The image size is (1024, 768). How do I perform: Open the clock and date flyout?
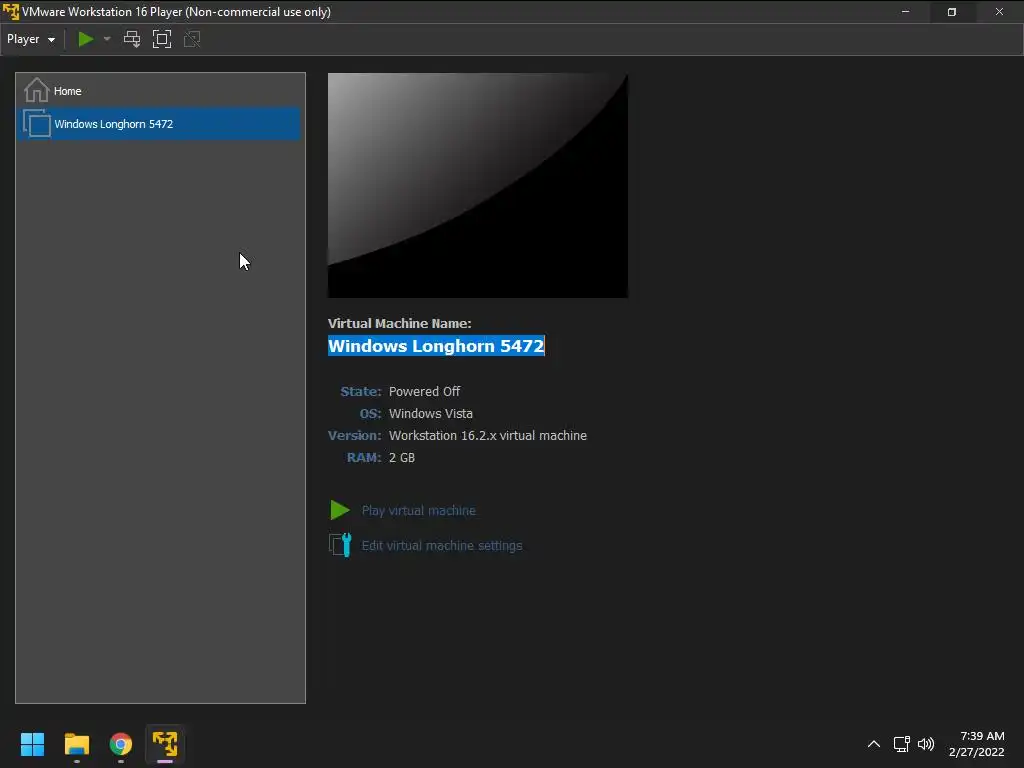pos(976,744)
